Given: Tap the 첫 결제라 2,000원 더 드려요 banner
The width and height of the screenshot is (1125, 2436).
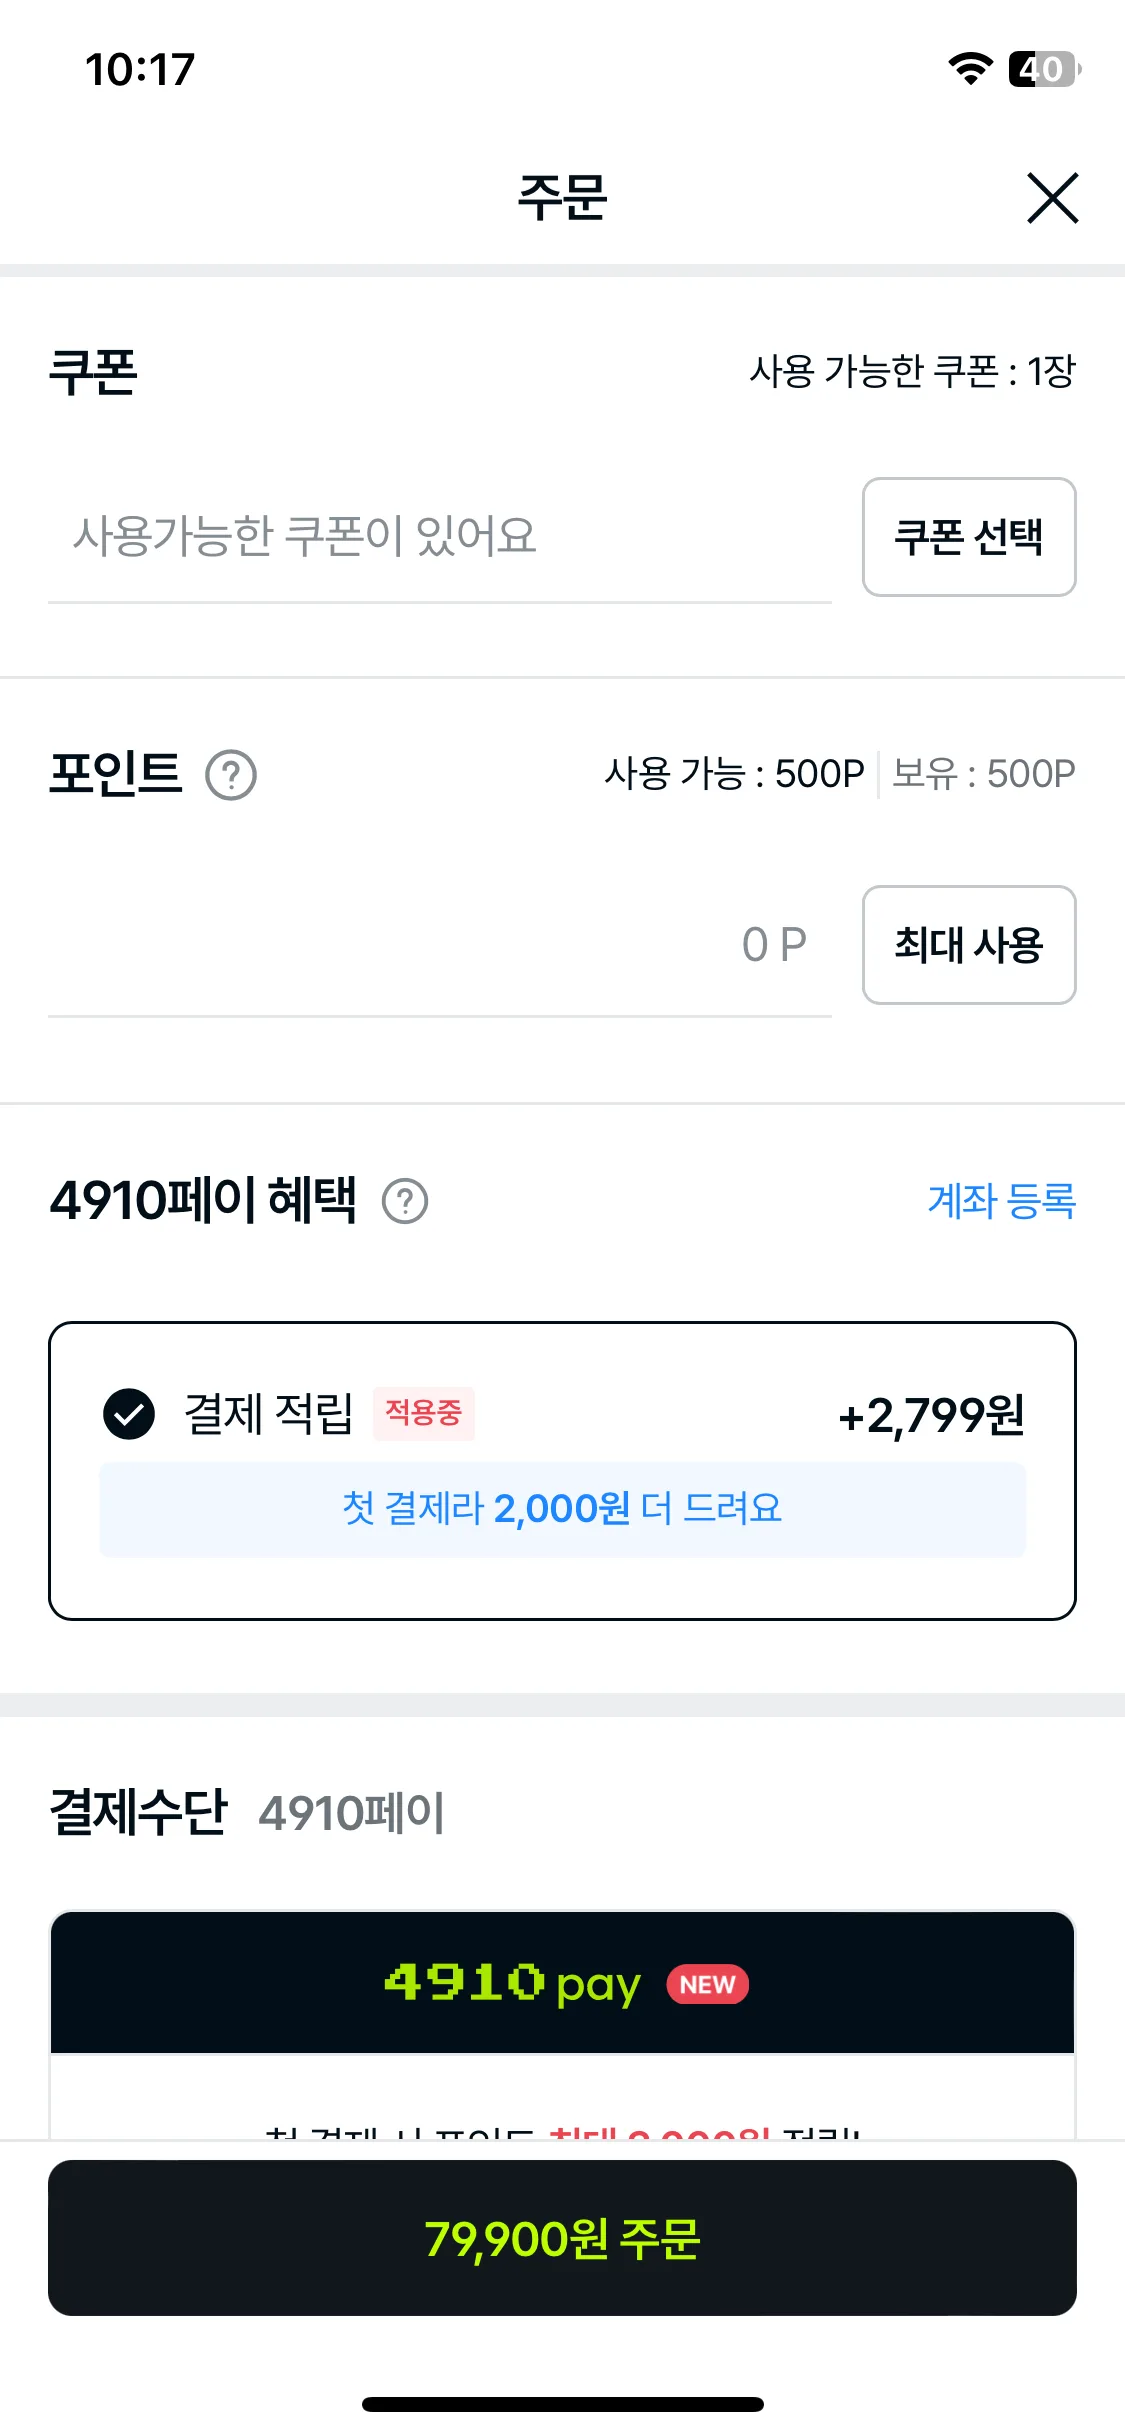Looking at the screenshot, I should [x=562, y=1509].
